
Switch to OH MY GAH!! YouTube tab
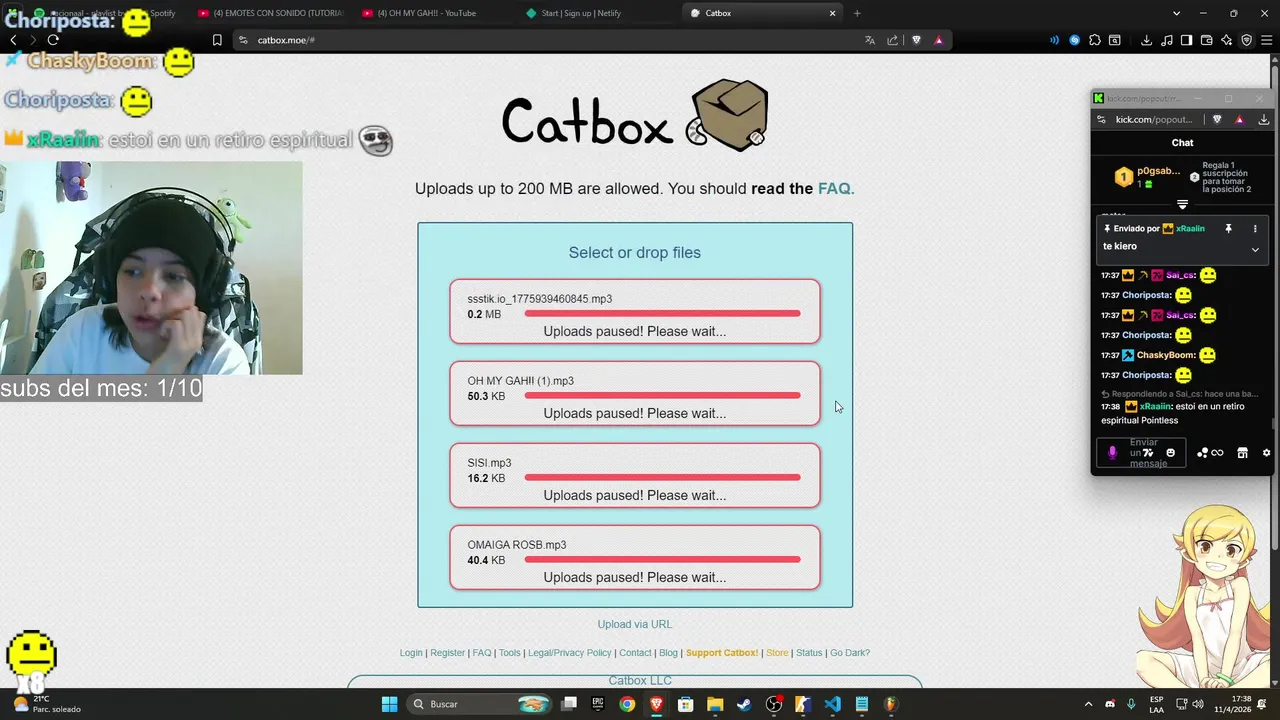coord(434,13)
